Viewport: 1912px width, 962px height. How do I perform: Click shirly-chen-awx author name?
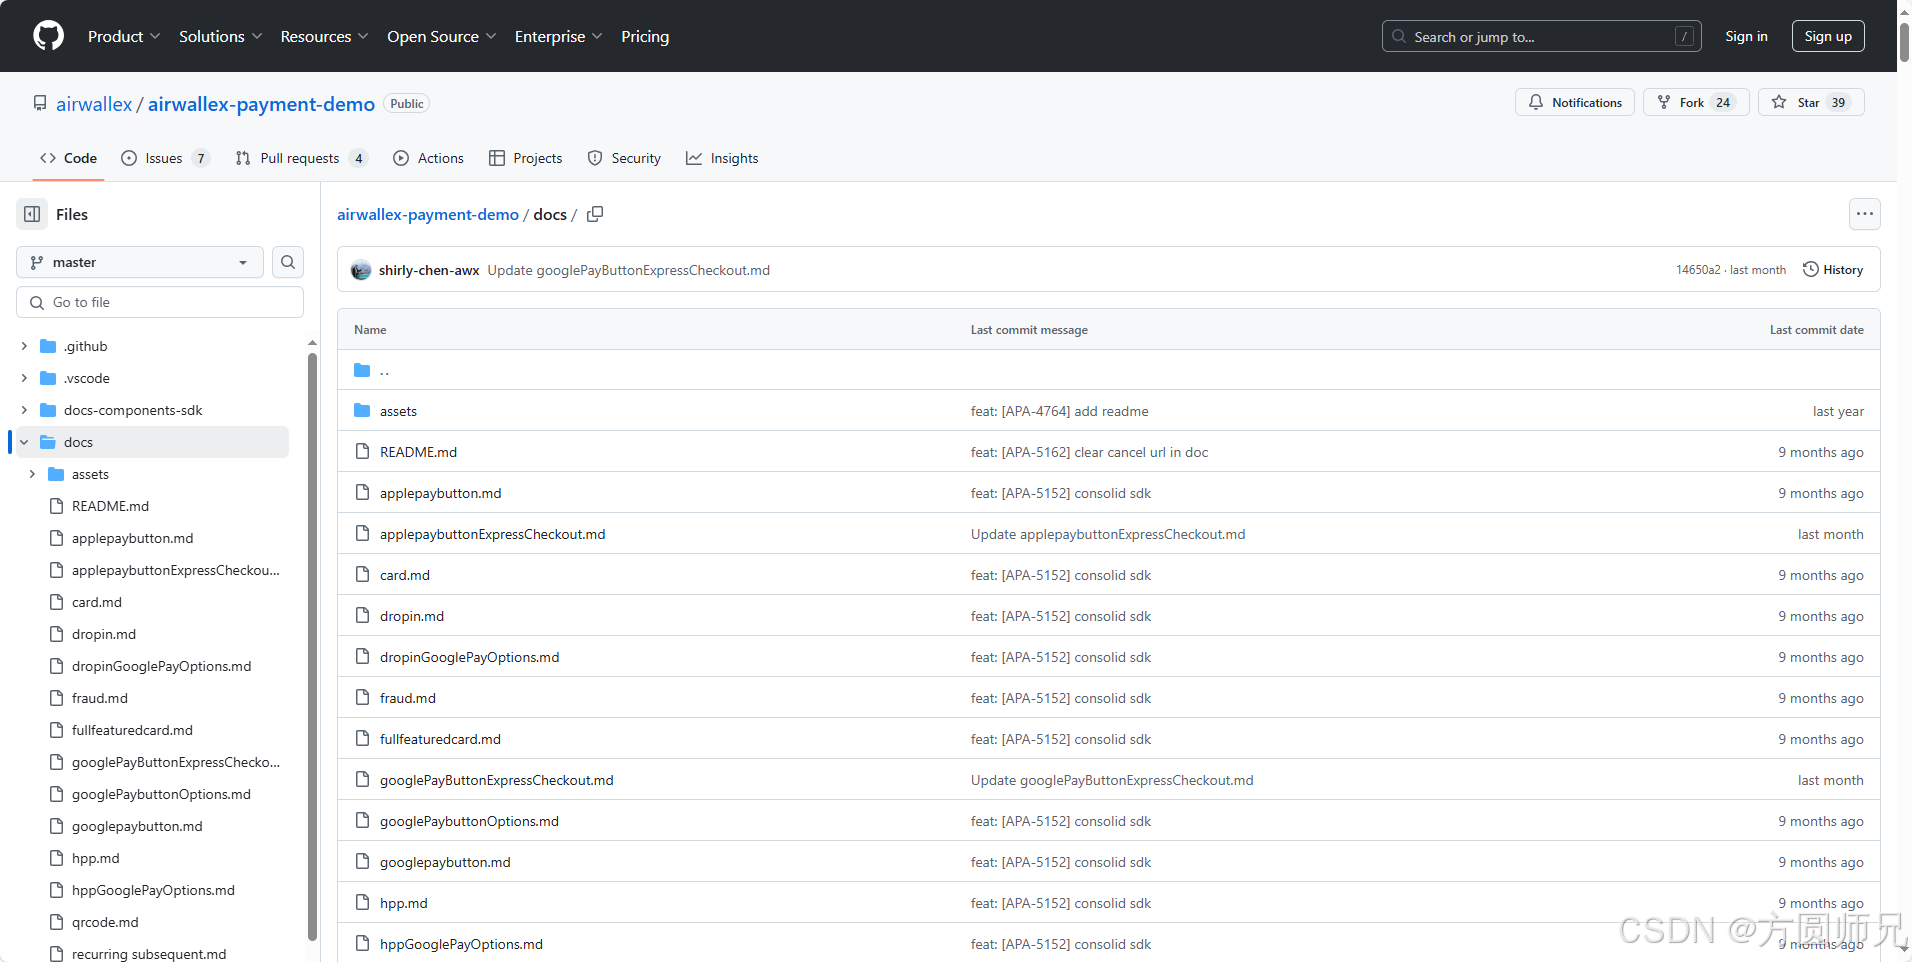point(429,270)
